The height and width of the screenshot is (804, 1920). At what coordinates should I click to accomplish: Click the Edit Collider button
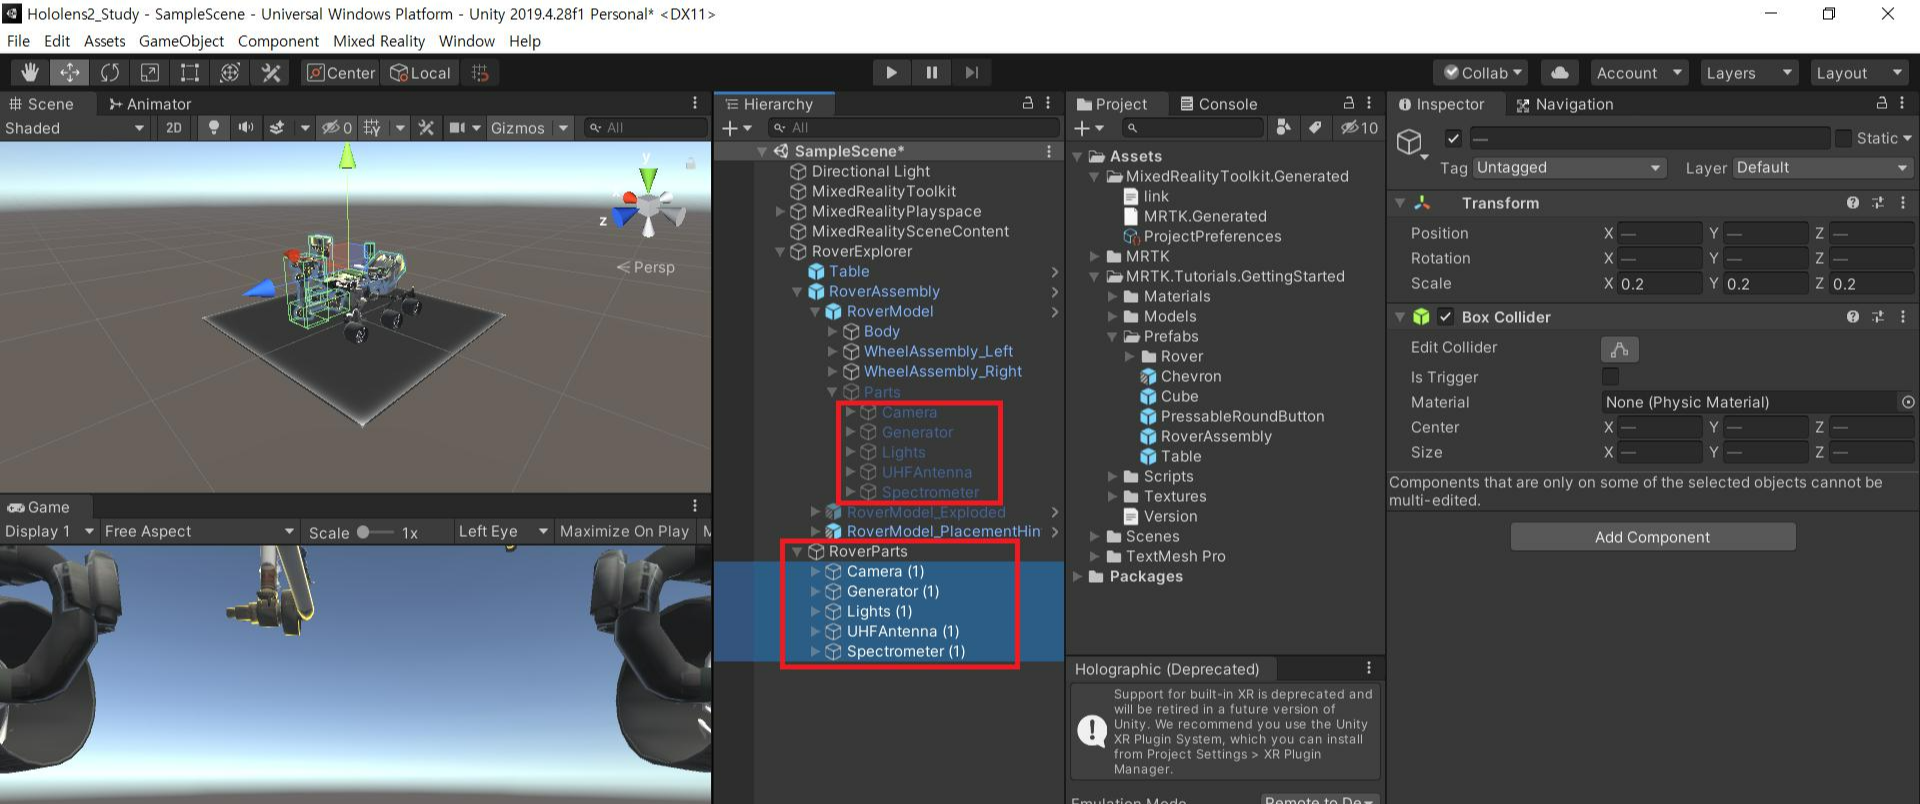(1619, 349)
